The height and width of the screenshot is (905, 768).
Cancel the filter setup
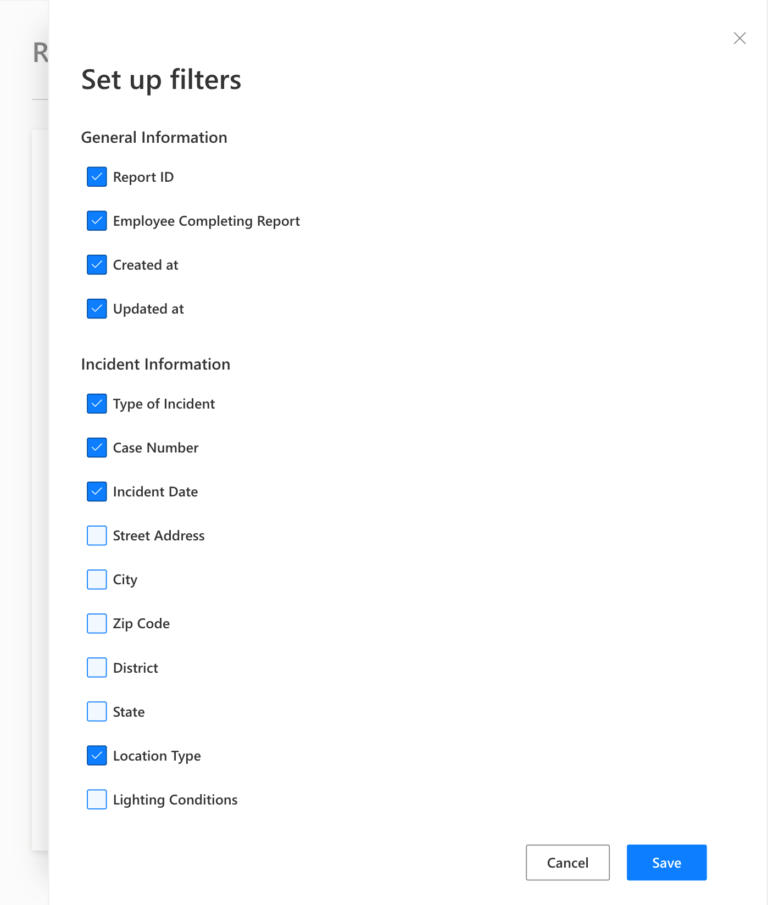pyautogui.click(x=567, y=862)
